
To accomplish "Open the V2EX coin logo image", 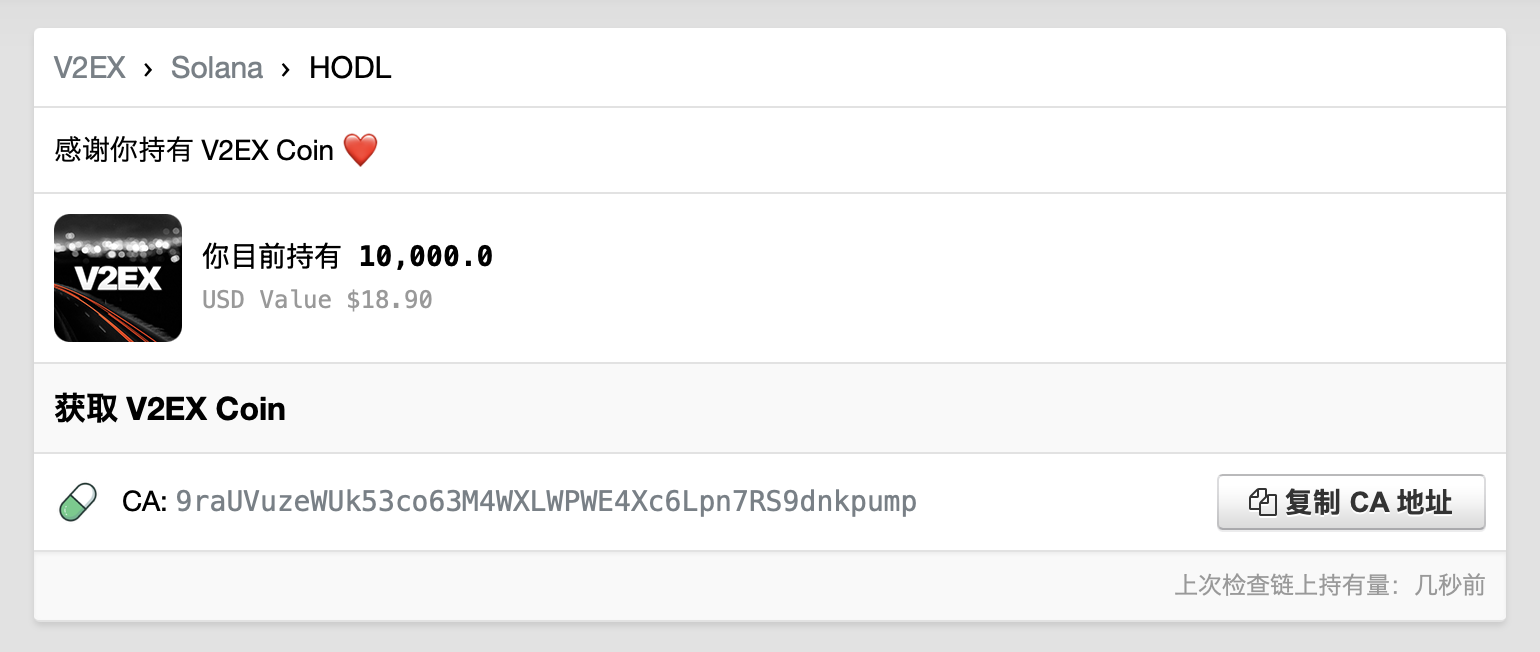I will pyautogui.click(x=118, y=278).
